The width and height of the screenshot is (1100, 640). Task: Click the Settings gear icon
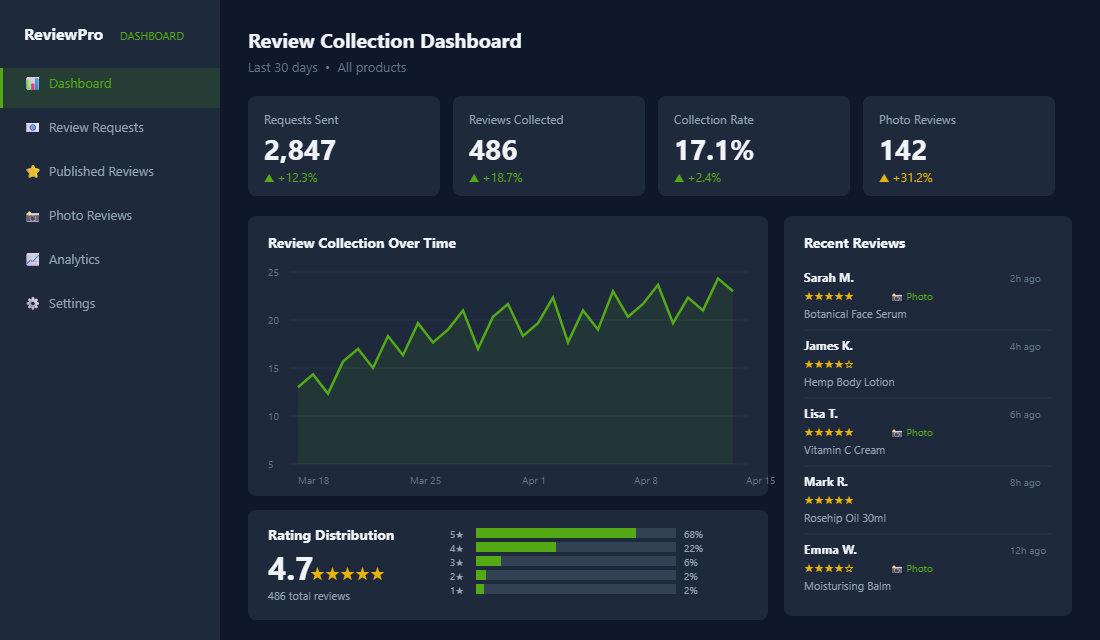pyautogui.click(x=31, y=303)
